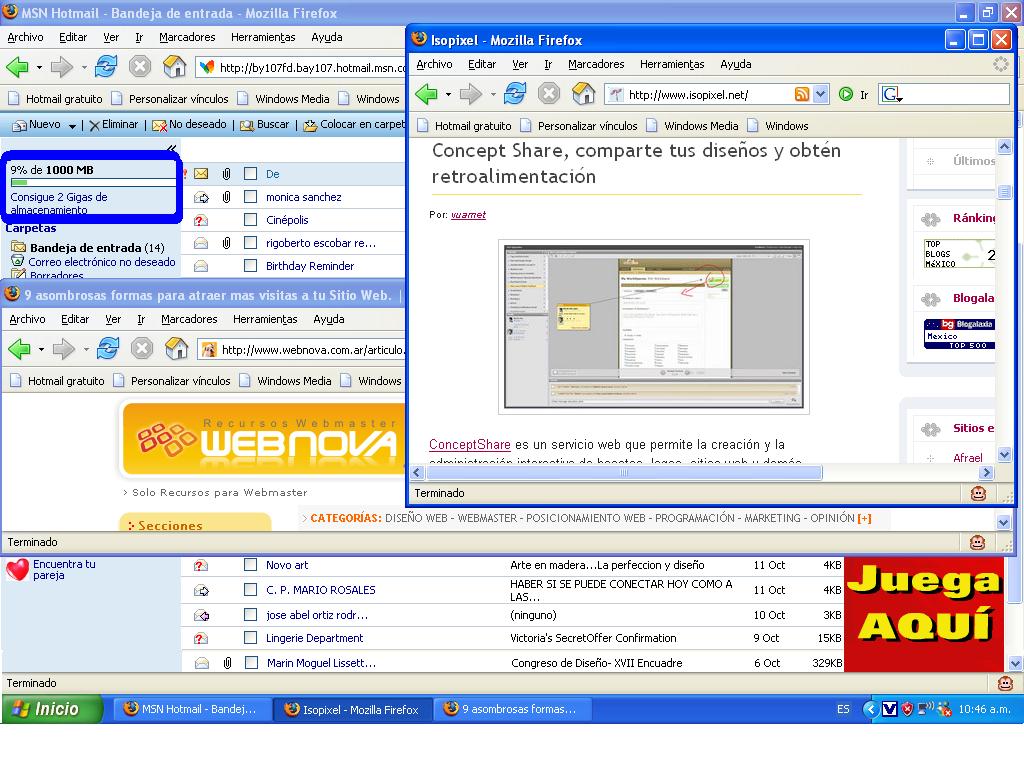
Task: Click the red shield icon in system tray
Action: coord(907,709)
